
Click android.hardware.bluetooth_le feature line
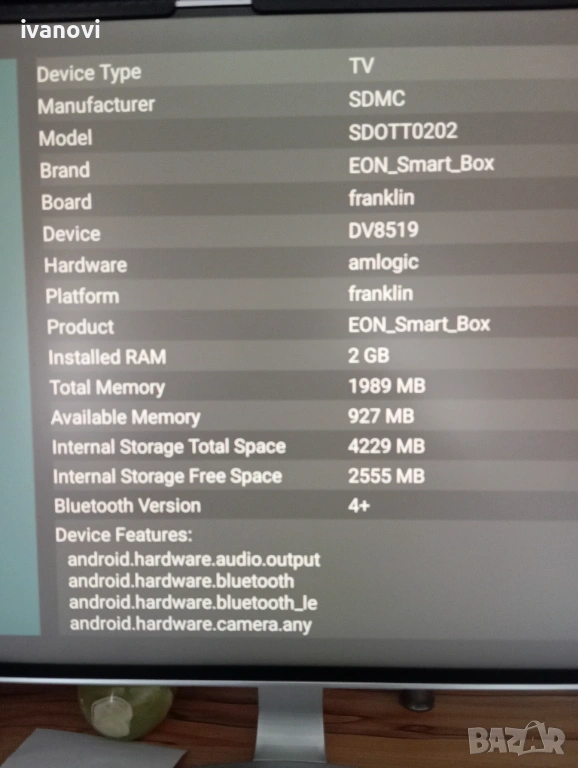coord(193,603)
